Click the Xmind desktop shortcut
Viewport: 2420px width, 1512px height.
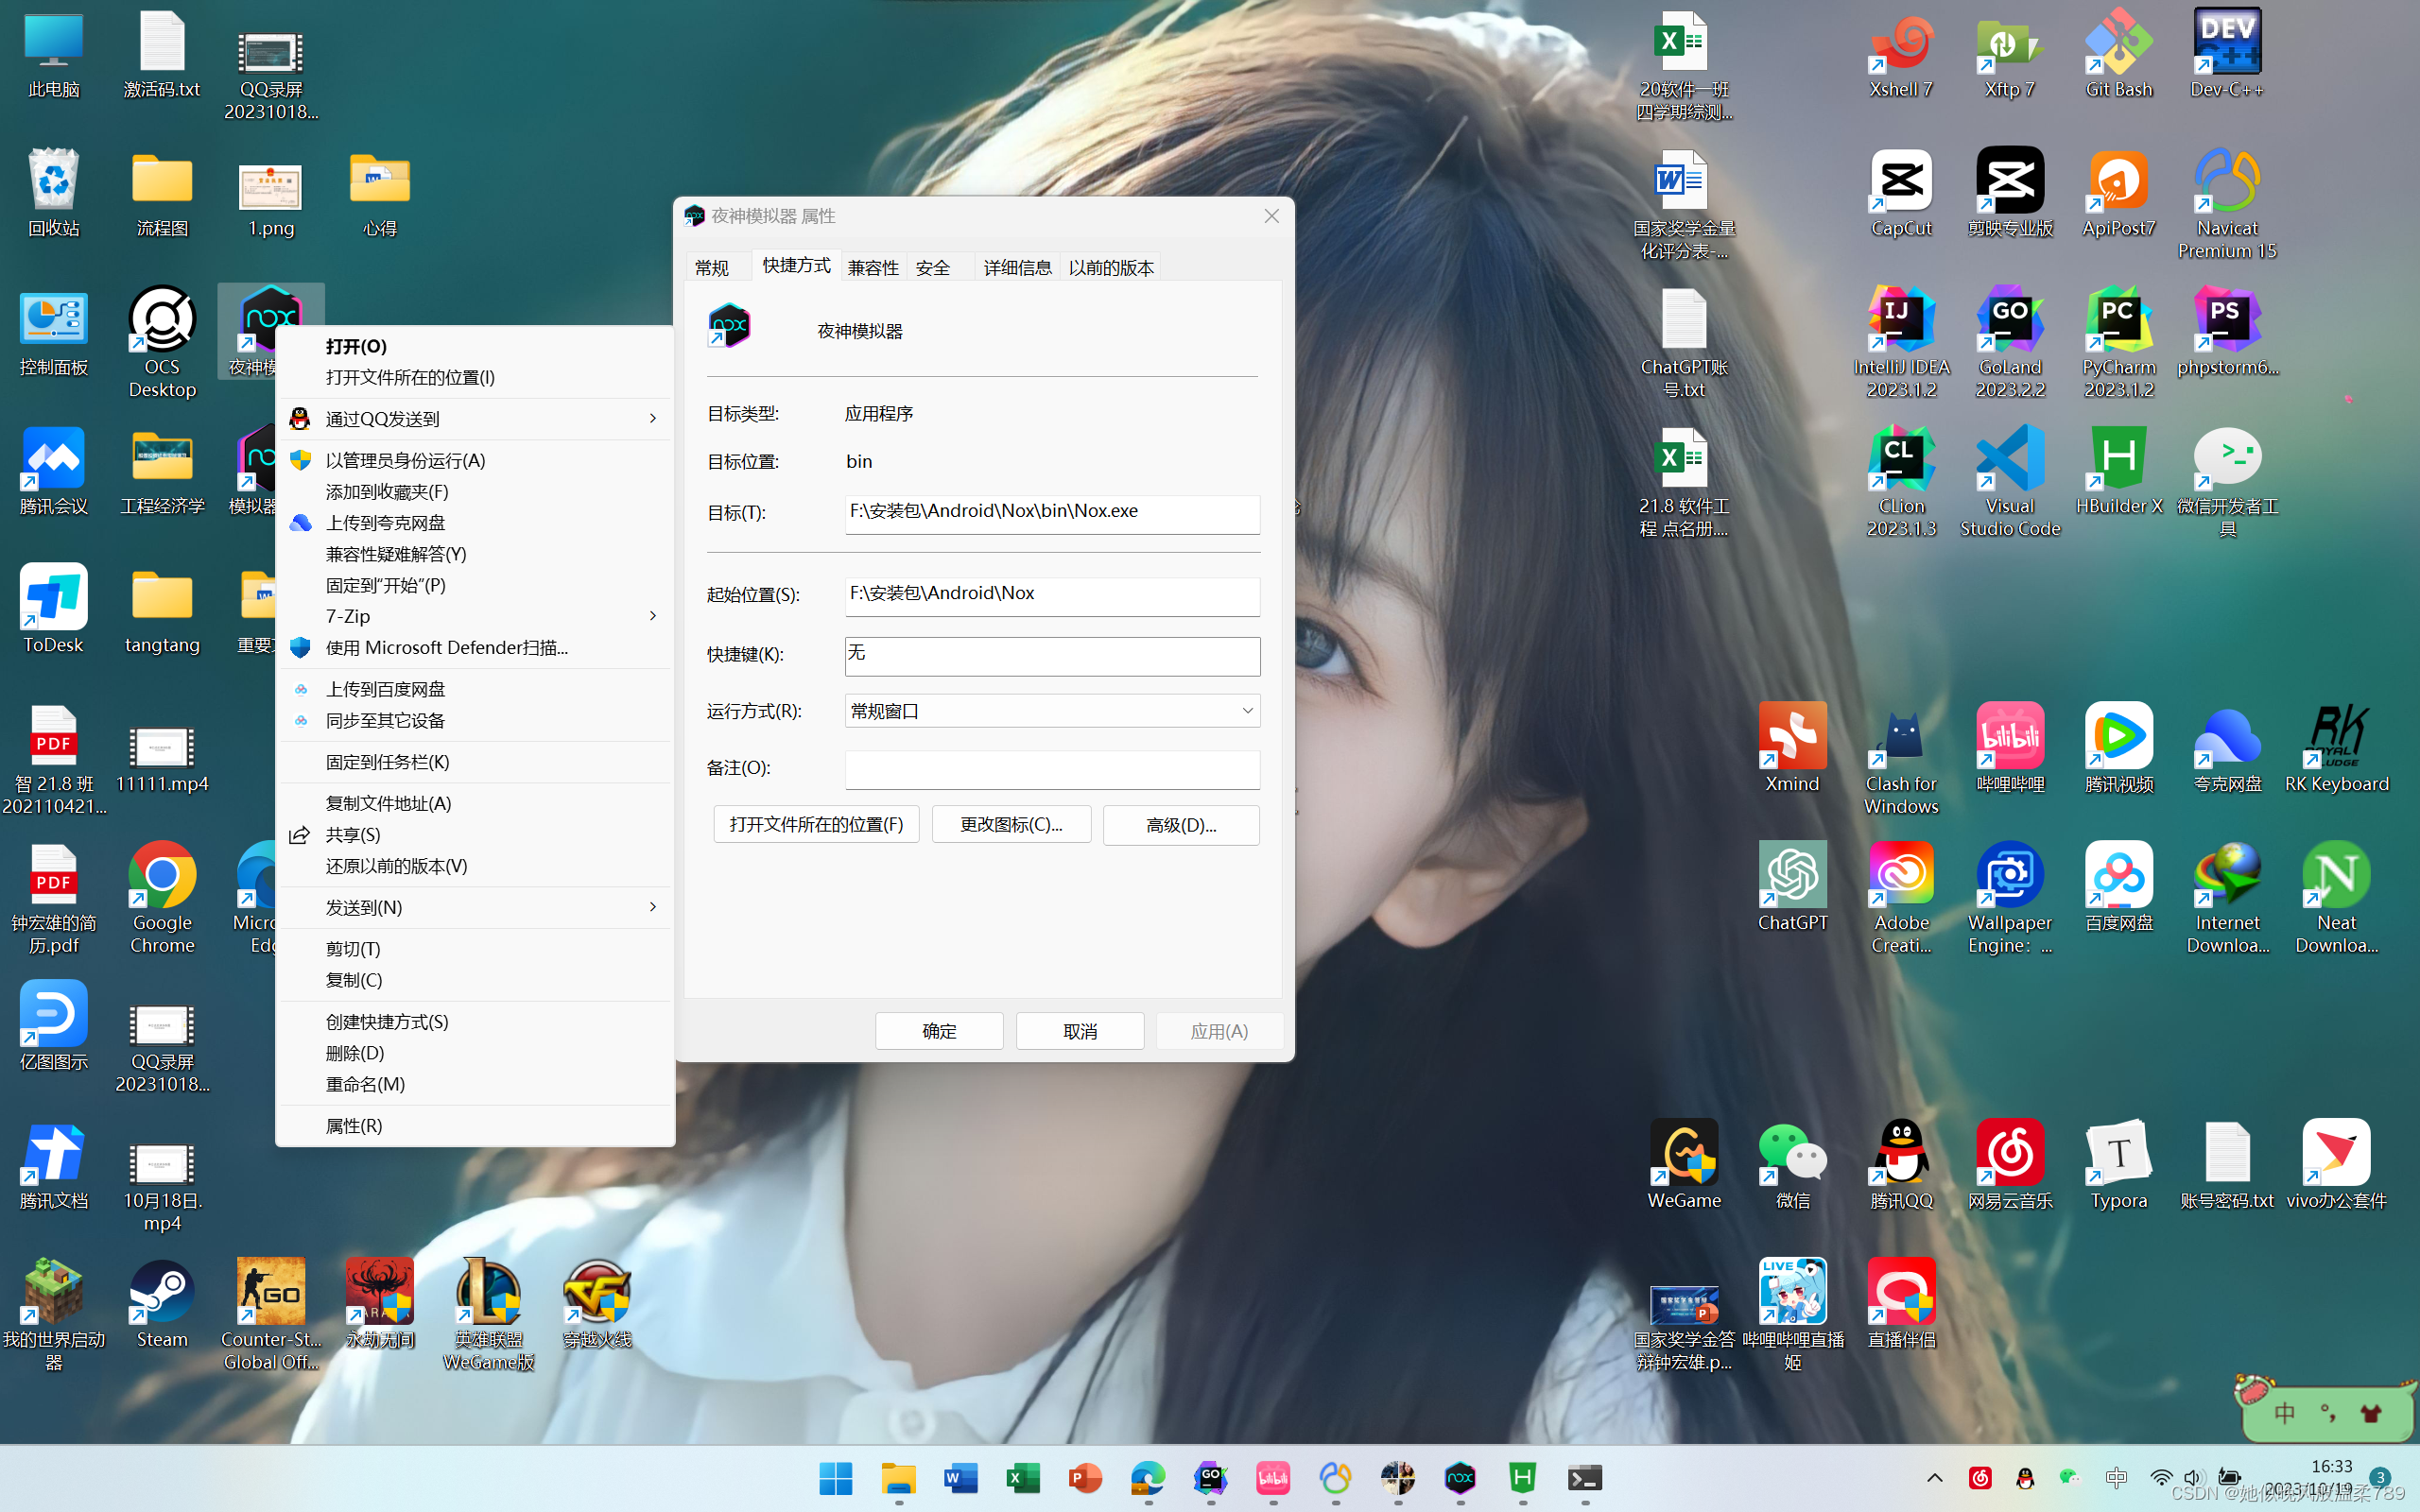coord(1791,749)
